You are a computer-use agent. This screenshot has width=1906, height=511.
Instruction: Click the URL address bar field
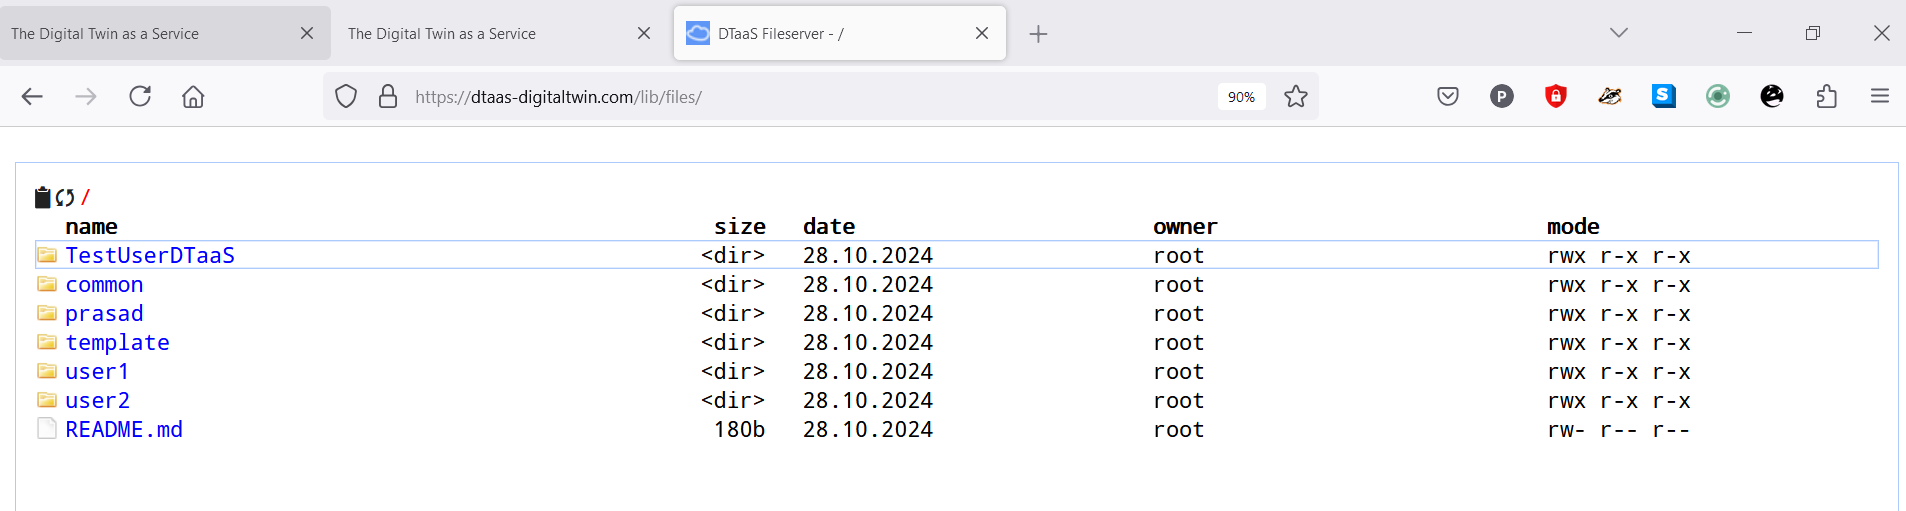(800, 96)
